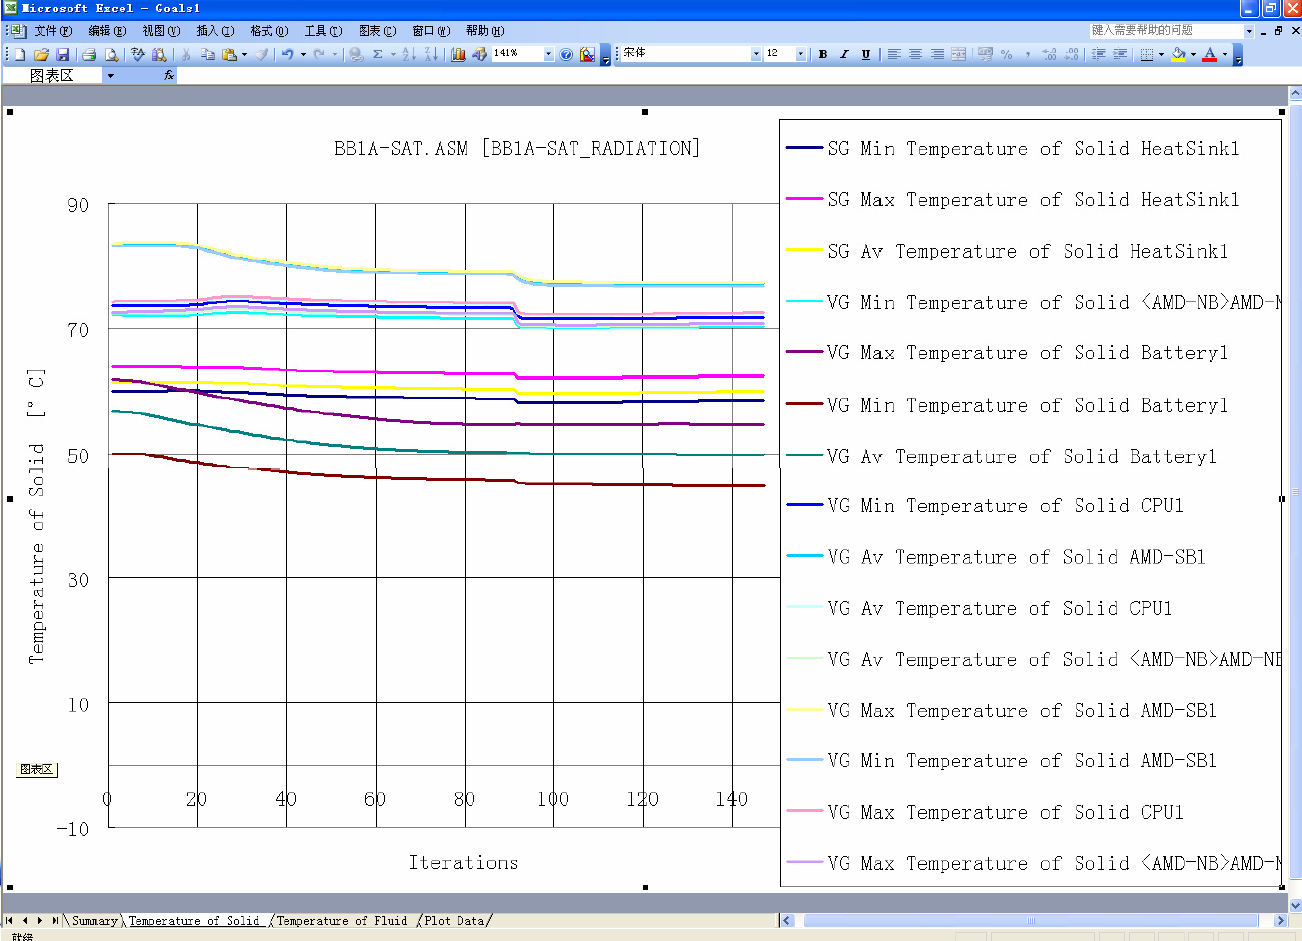The height and width of the screenshot is (941, 1302).
Task: Save the workbook with the floppy icon
Action: 62,54
